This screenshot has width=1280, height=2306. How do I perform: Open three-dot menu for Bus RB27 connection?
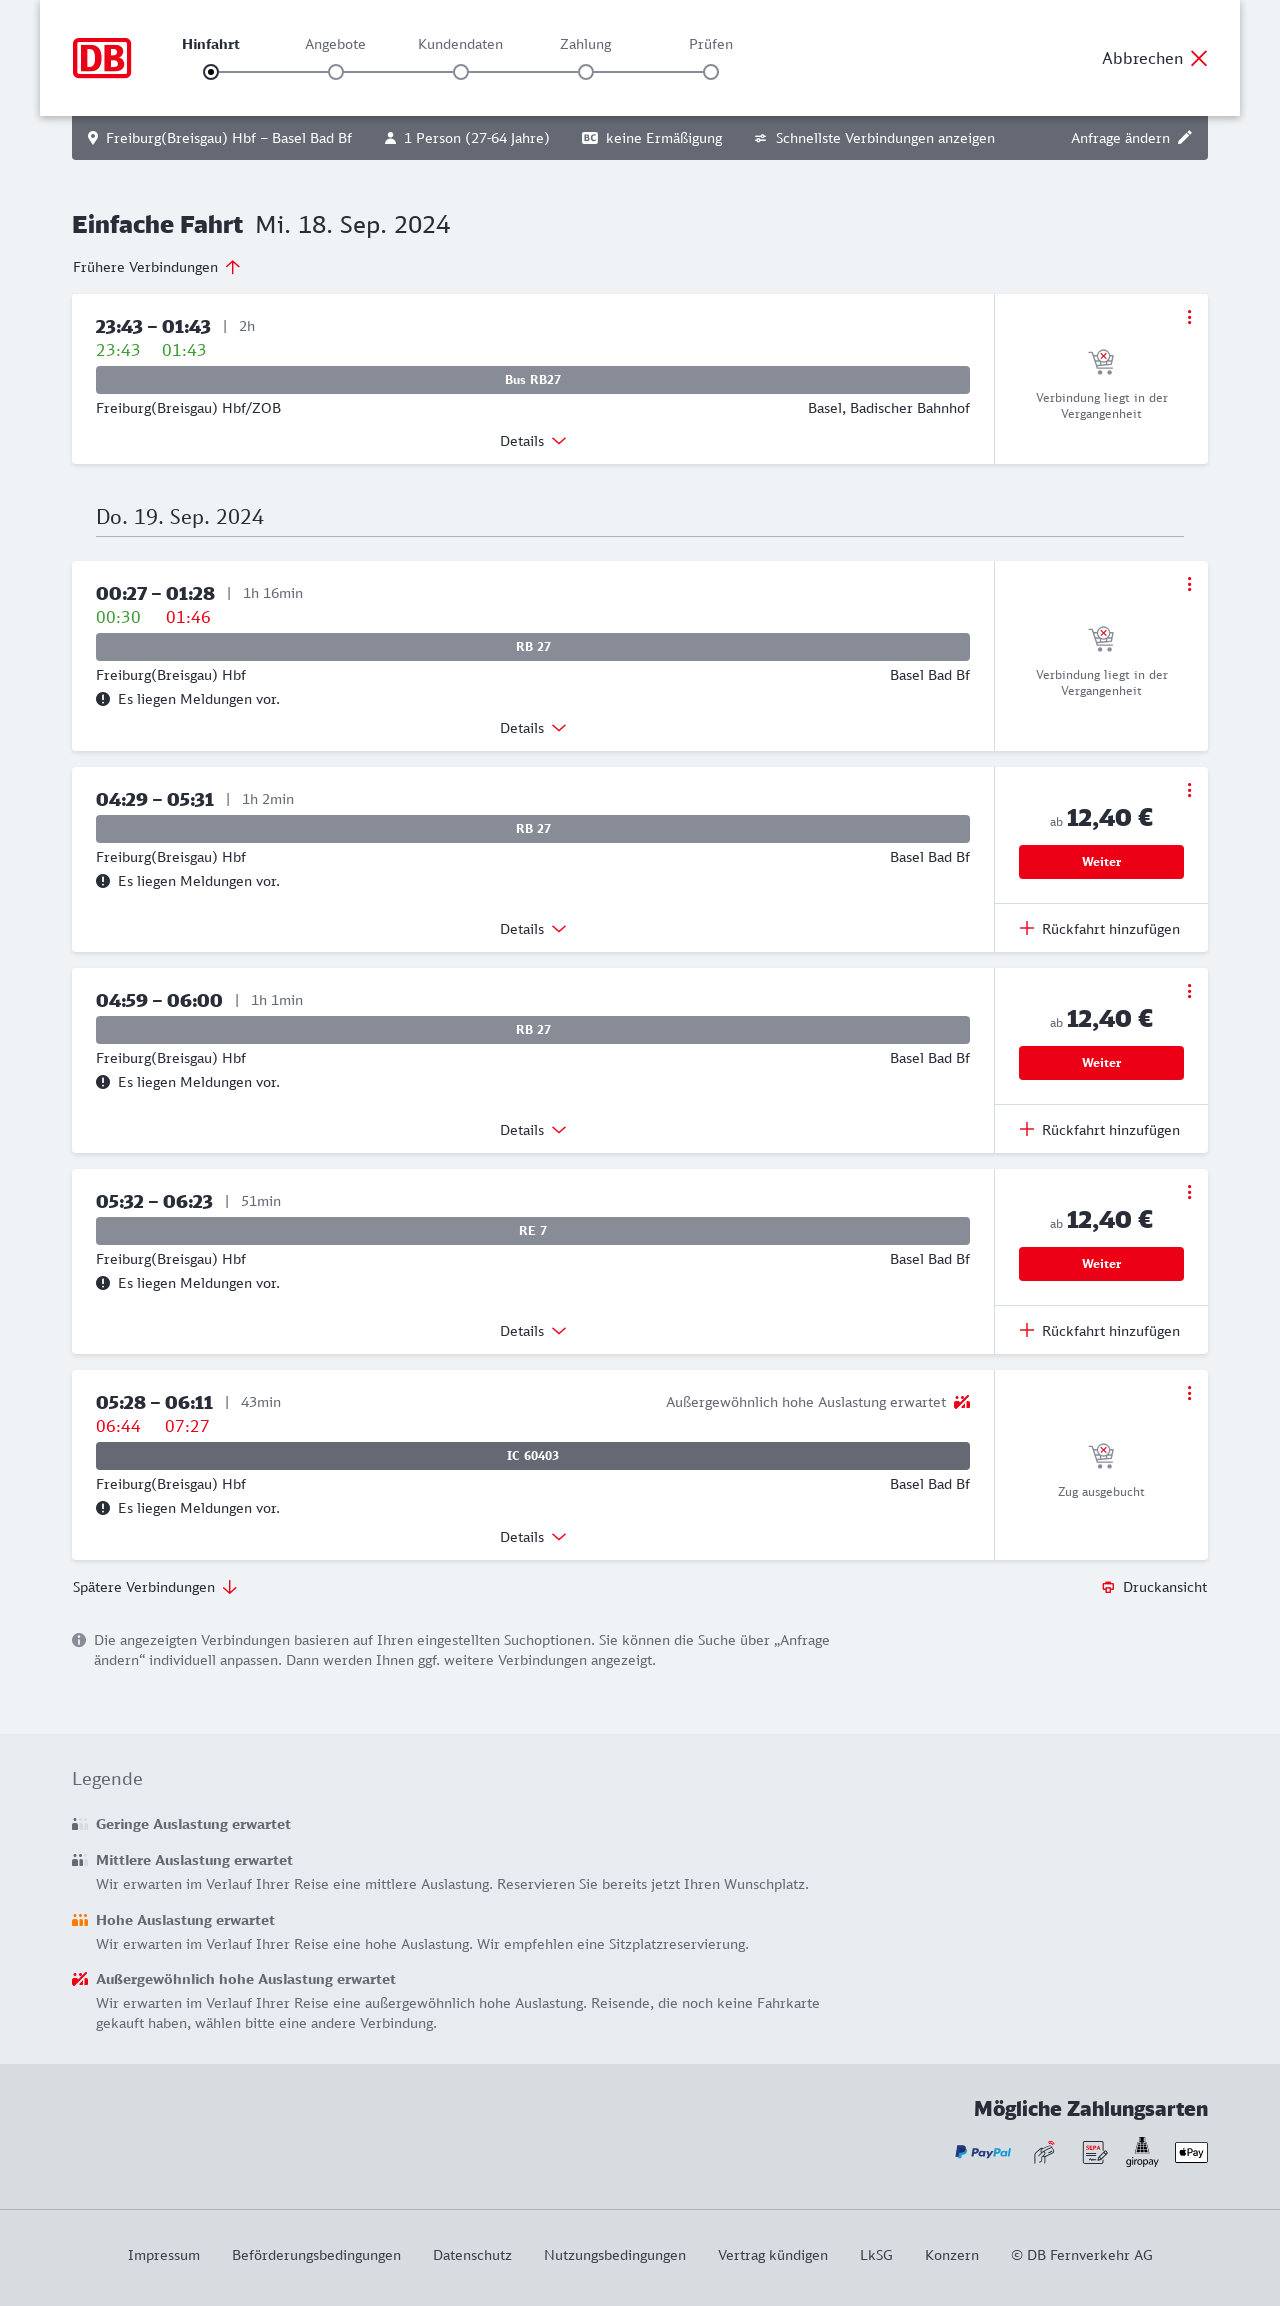pos(1189,317)
